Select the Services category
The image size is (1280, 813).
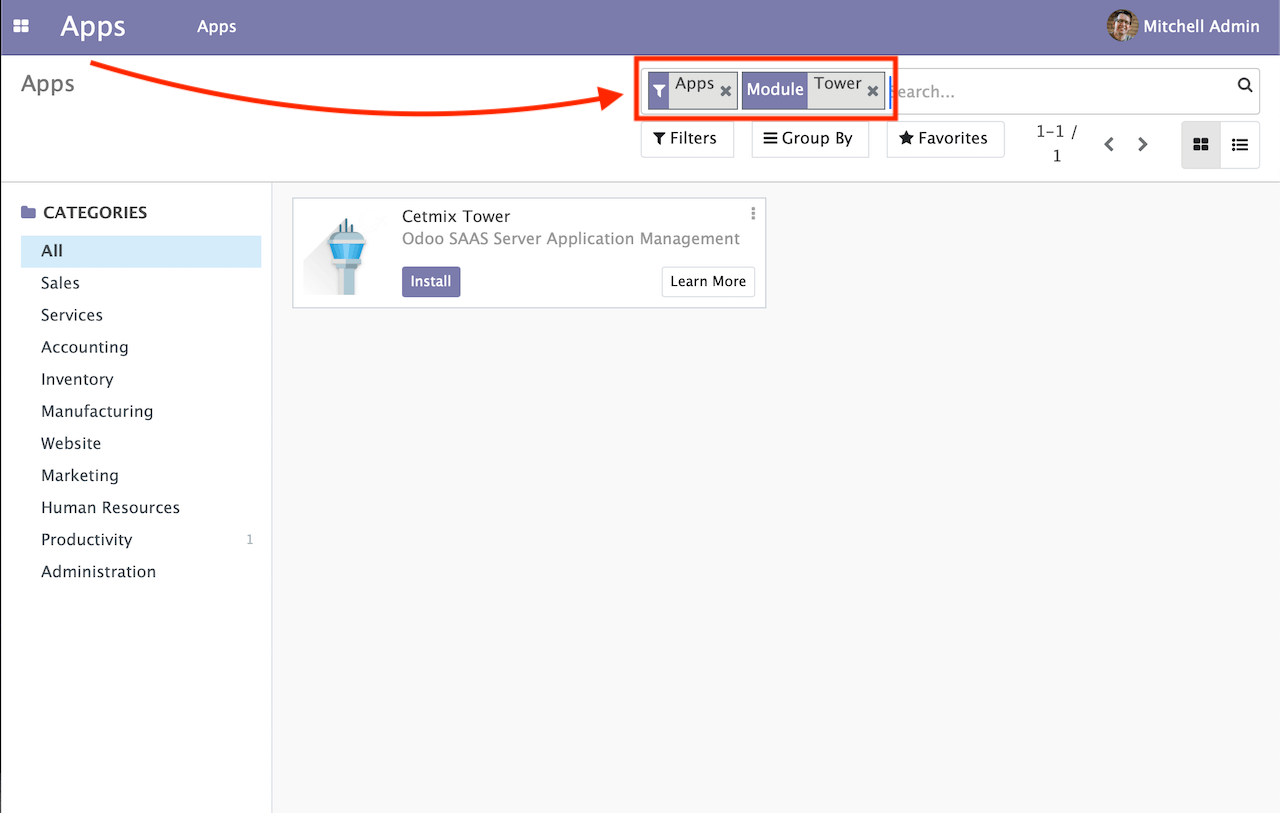141,315
